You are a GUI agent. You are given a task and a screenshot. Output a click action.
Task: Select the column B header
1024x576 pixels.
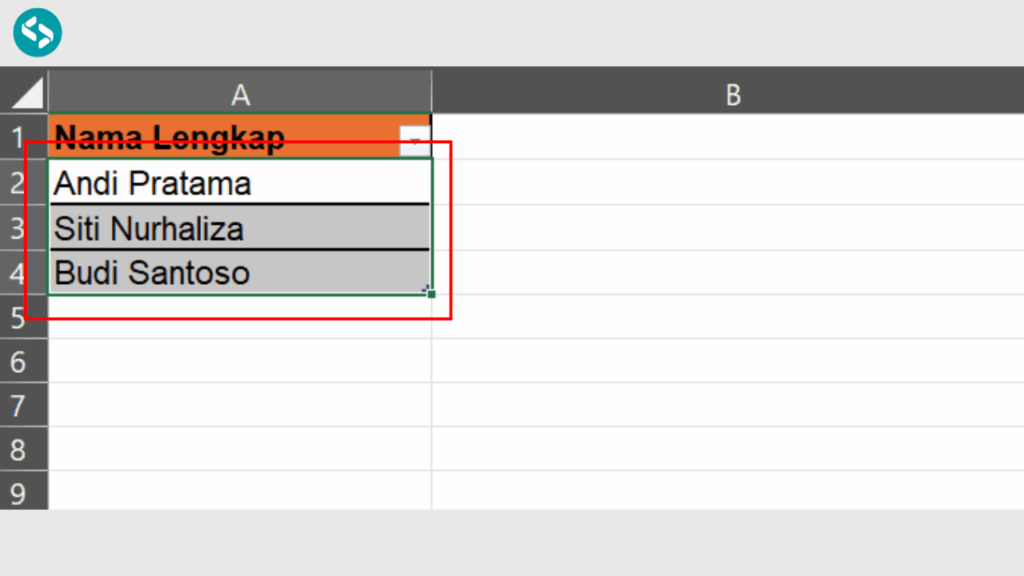point(733,94)
